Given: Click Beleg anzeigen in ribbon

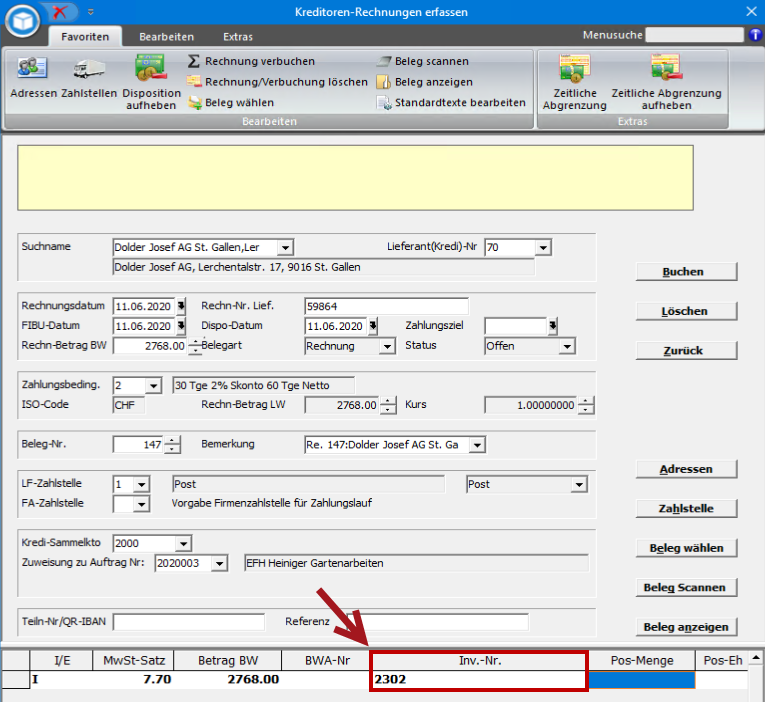Looking at the screenshot, I should click(x=424, y=82).
